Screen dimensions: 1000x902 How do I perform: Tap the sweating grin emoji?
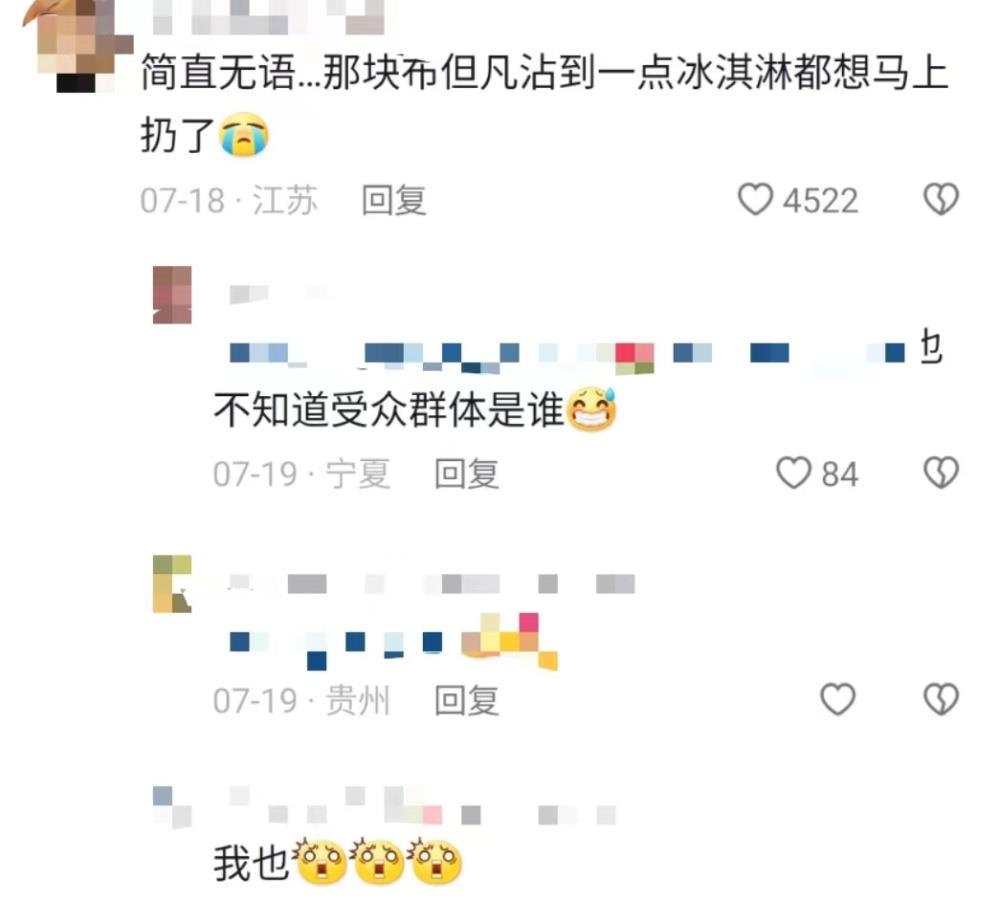(591, 409)
